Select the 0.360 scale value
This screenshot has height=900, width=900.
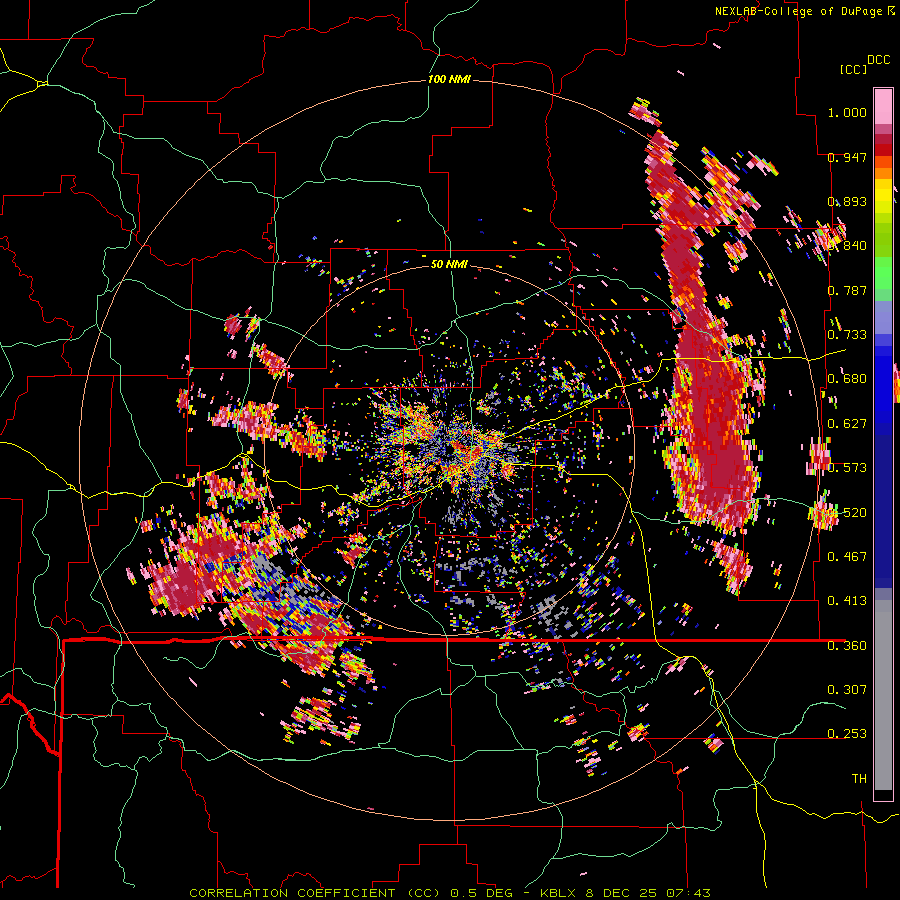(847, 646)
